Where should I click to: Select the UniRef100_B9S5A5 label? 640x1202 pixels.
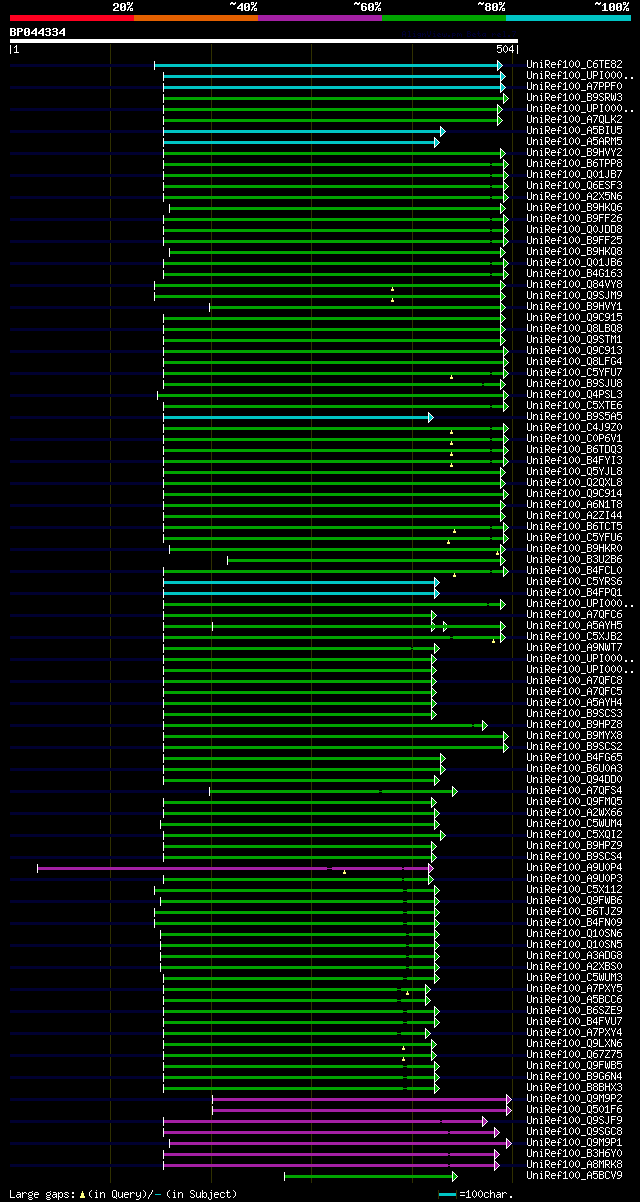point(574,417)
